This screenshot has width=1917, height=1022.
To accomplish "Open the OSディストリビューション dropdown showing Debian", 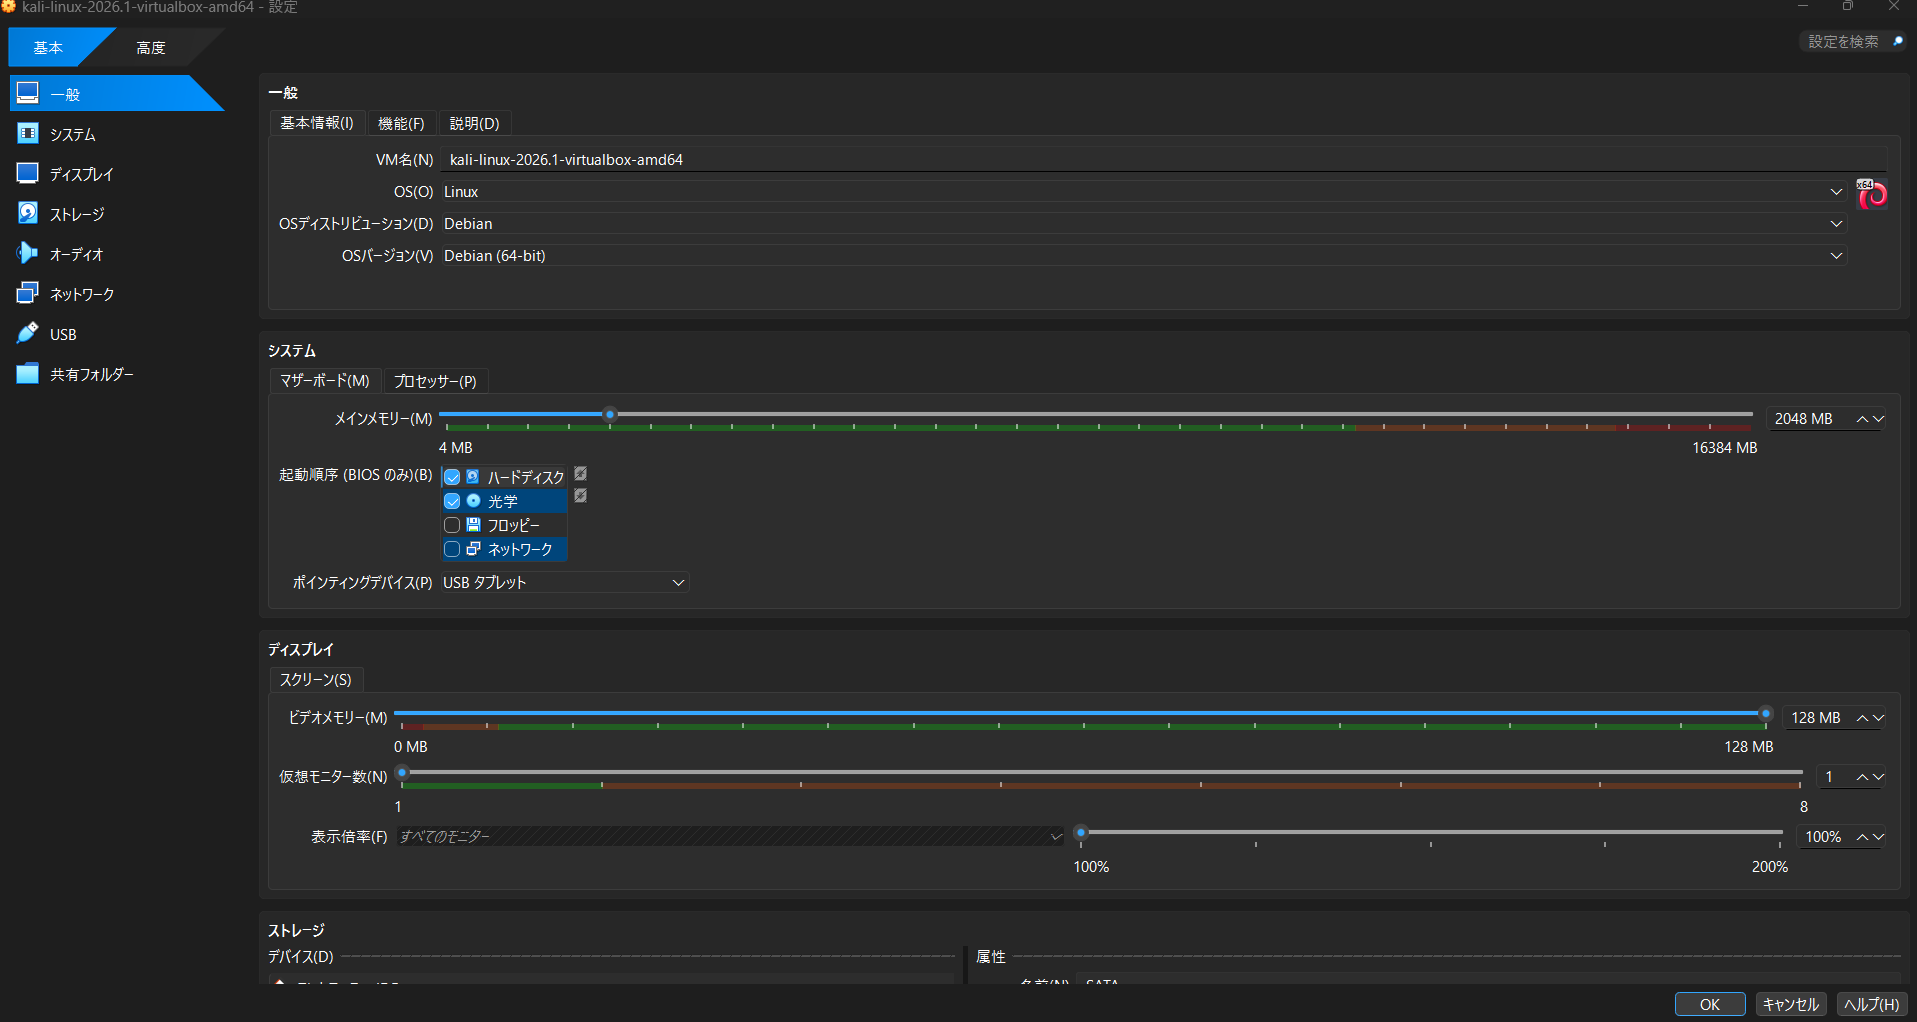I will click(1142, 224).
